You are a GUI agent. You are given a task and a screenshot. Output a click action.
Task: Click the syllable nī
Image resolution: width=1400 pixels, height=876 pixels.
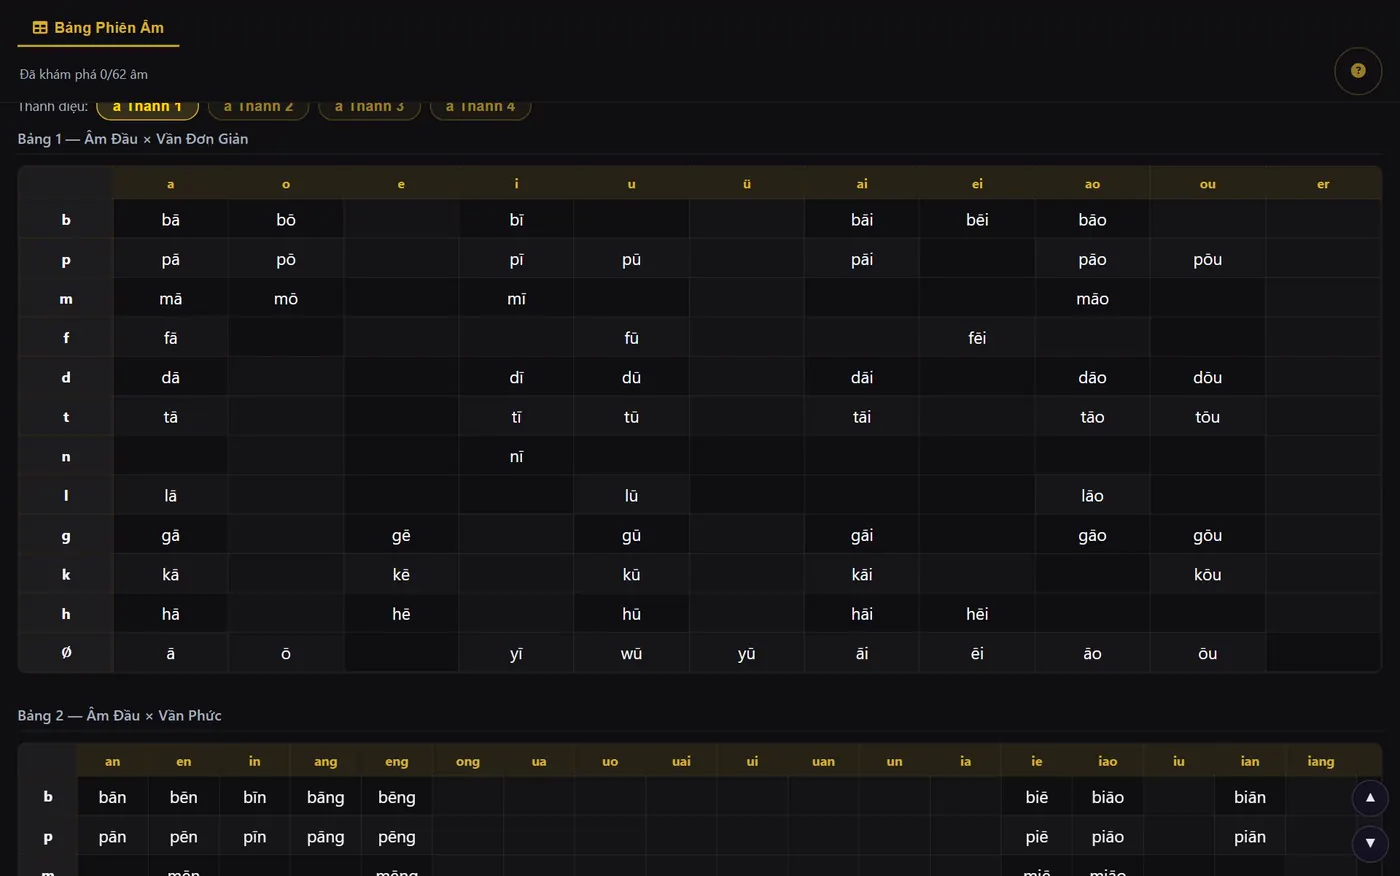click(517, 456)
